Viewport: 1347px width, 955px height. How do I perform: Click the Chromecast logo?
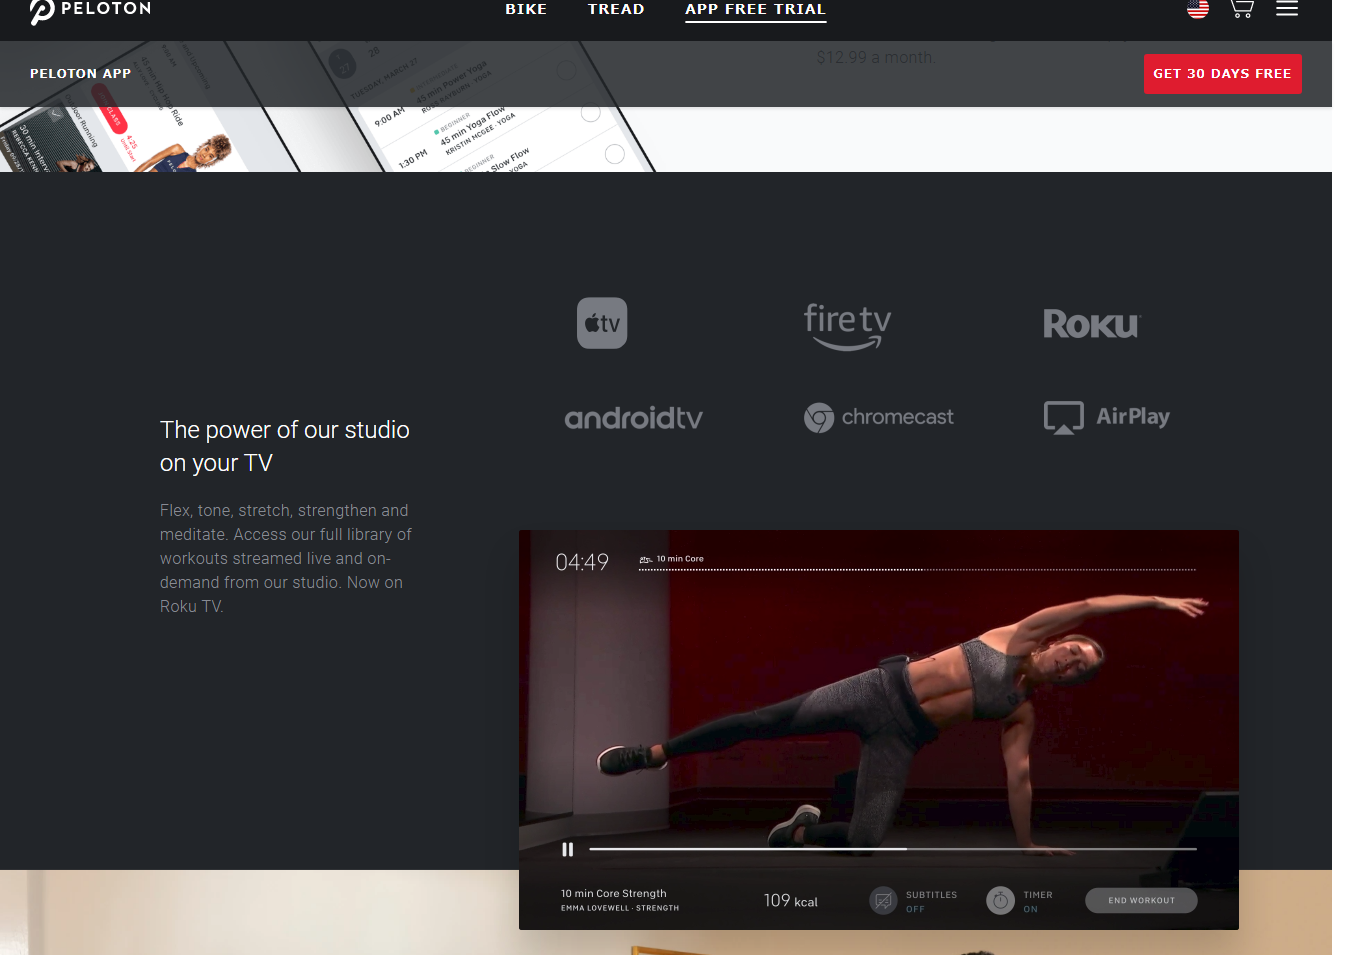click(x=879, y=417)
